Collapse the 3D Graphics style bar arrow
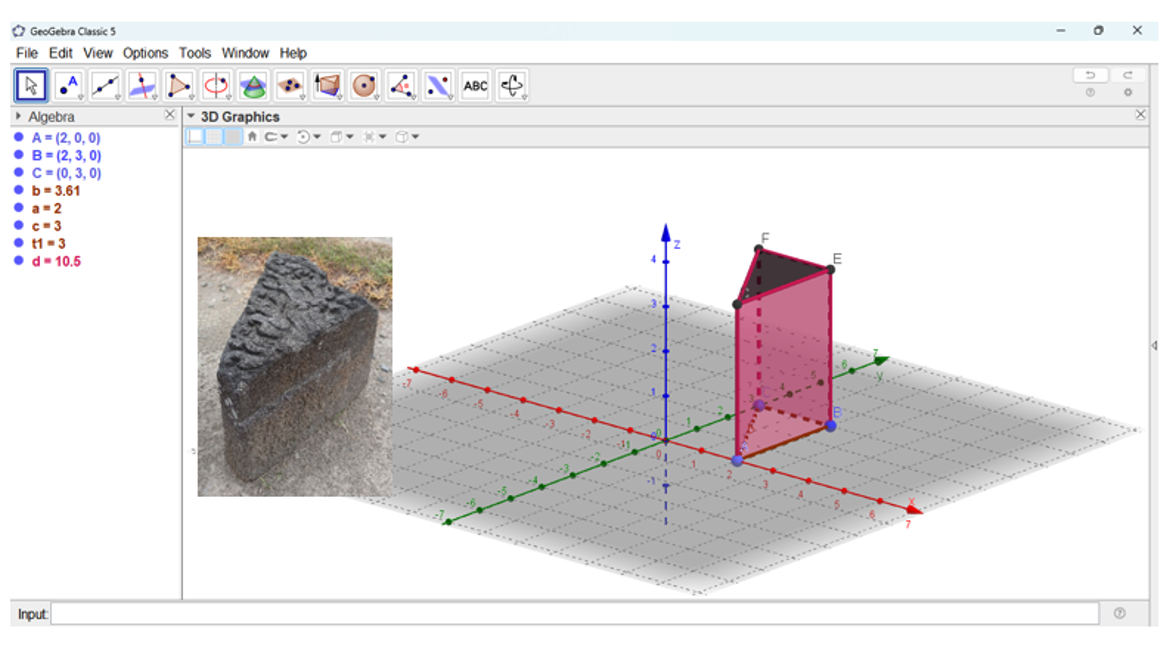The height and width of the screenshot is (646, 1172). (x=192, y=116)
